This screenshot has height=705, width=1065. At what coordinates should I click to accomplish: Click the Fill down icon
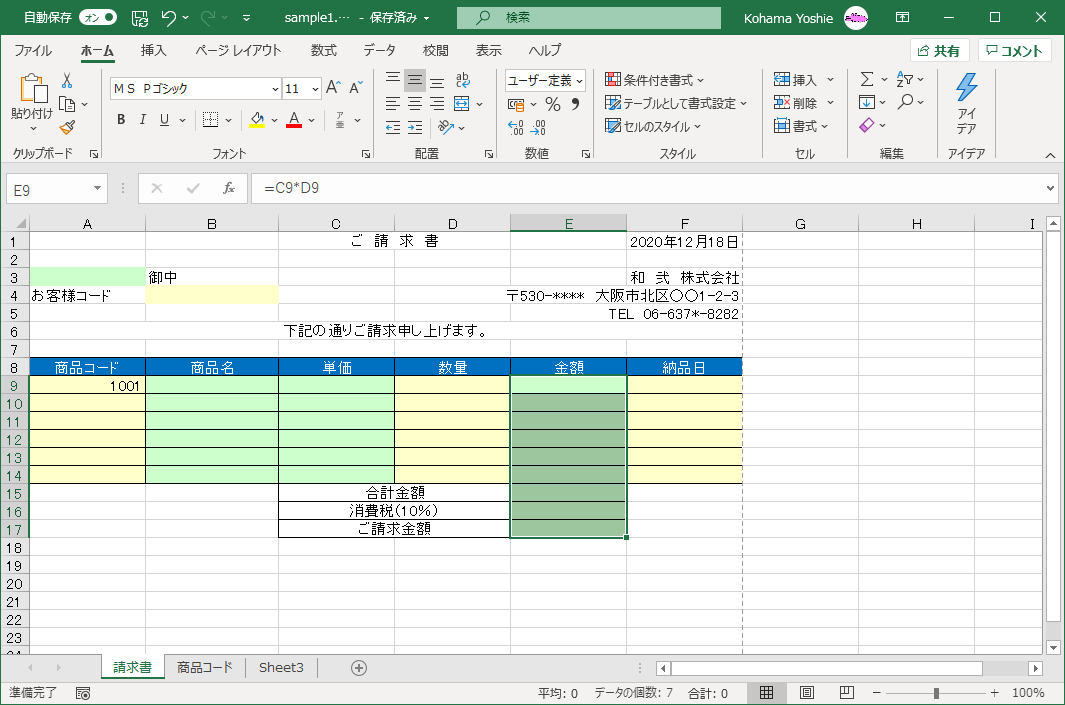click(x=867, y=103)
